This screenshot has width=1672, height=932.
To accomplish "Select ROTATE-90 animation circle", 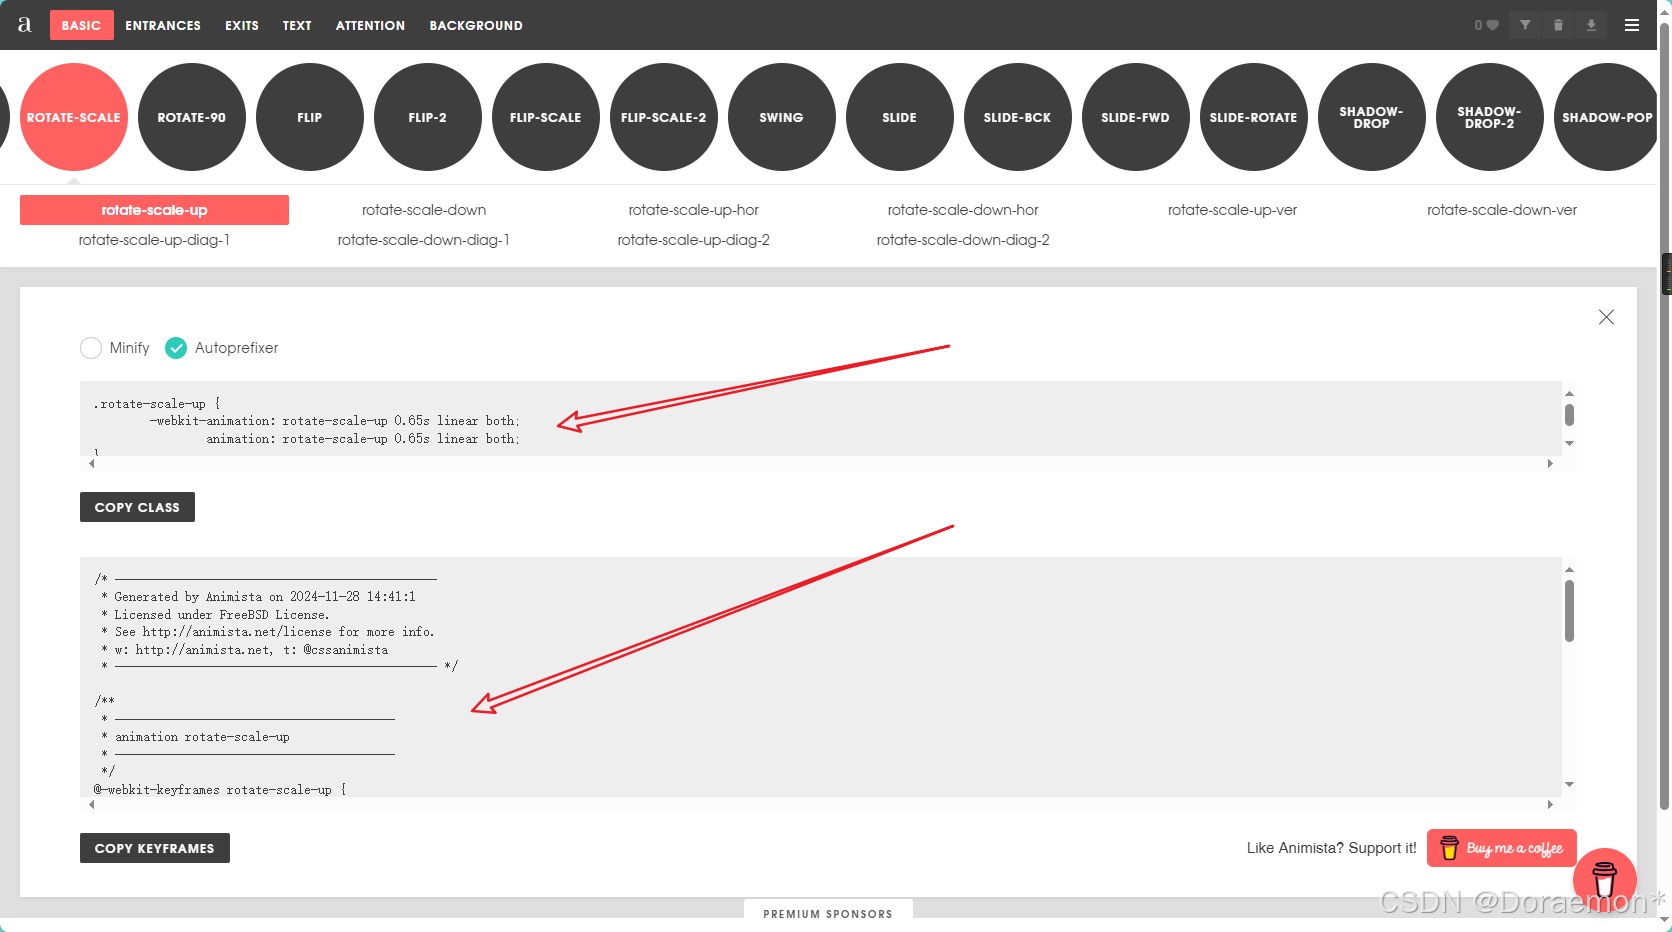I will (192, 117).
